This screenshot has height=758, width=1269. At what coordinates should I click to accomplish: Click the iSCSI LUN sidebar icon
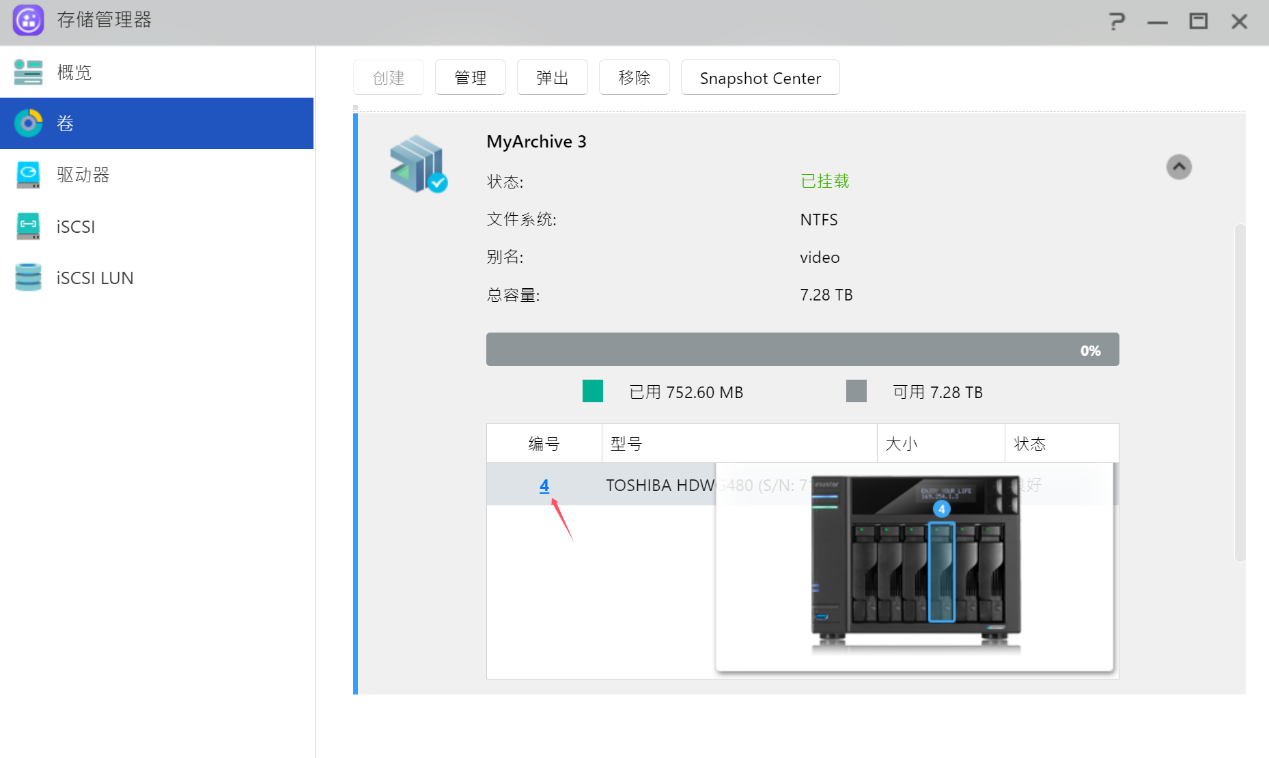click(28, 277)
